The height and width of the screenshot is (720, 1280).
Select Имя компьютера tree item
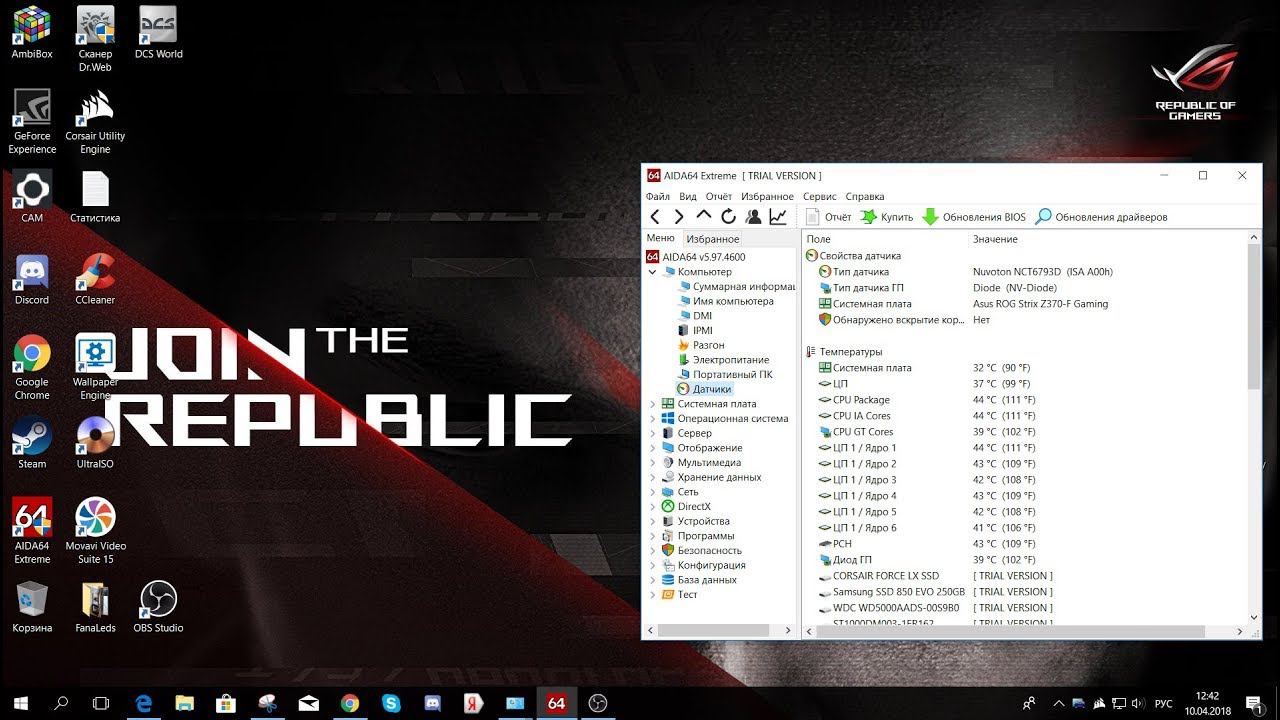pos(725,301)
